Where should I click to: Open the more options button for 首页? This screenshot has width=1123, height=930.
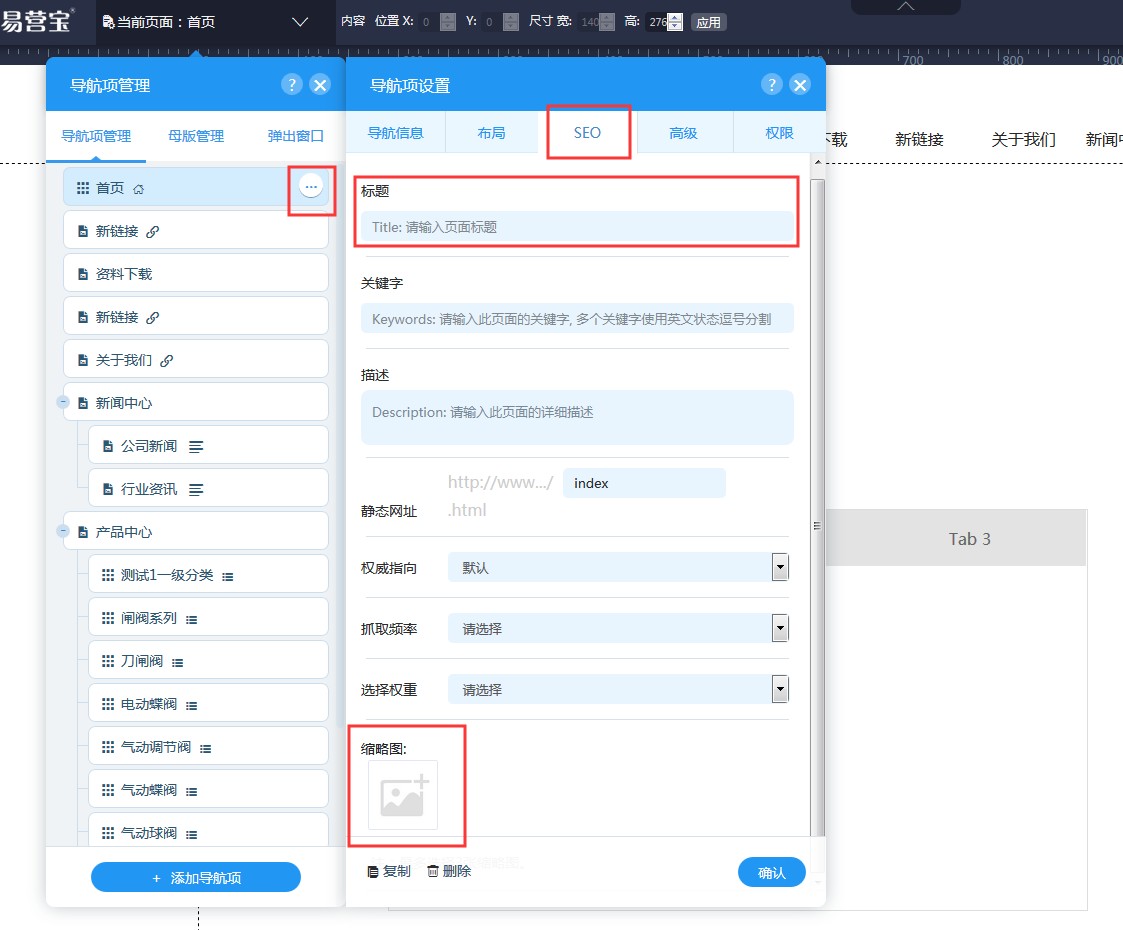coord(311,187)
